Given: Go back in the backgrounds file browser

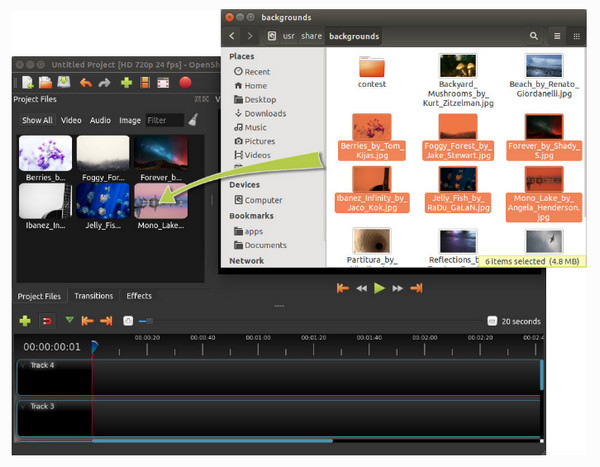Looking at the screenshot, I should tap(232, 36).
